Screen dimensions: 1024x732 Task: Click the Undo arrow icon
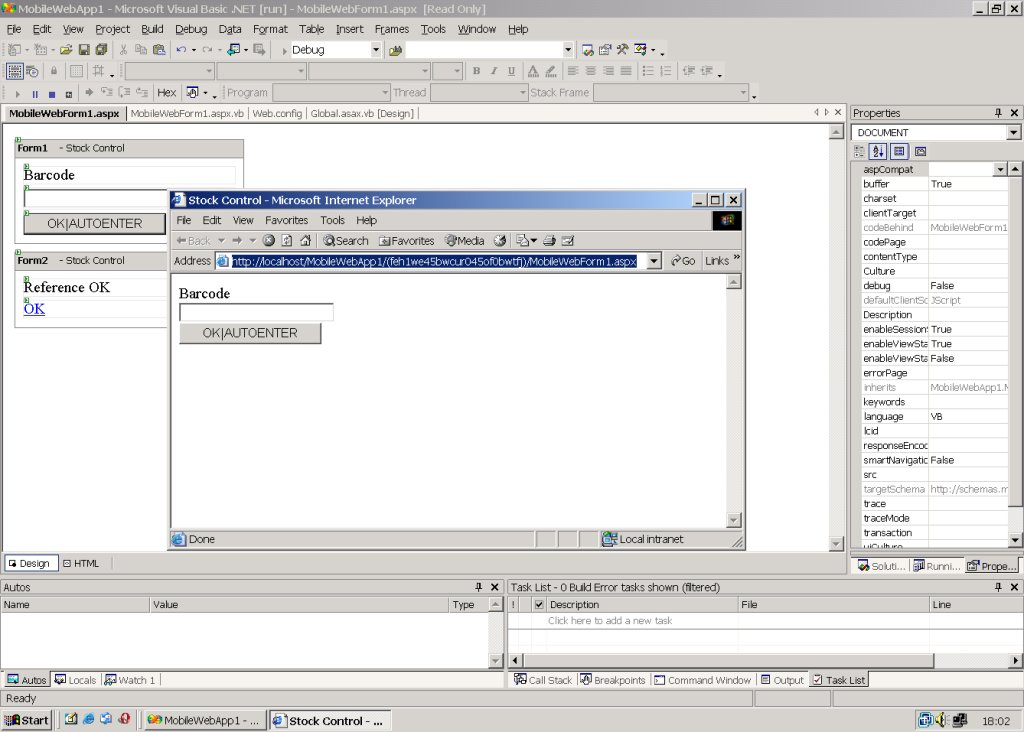181,50
